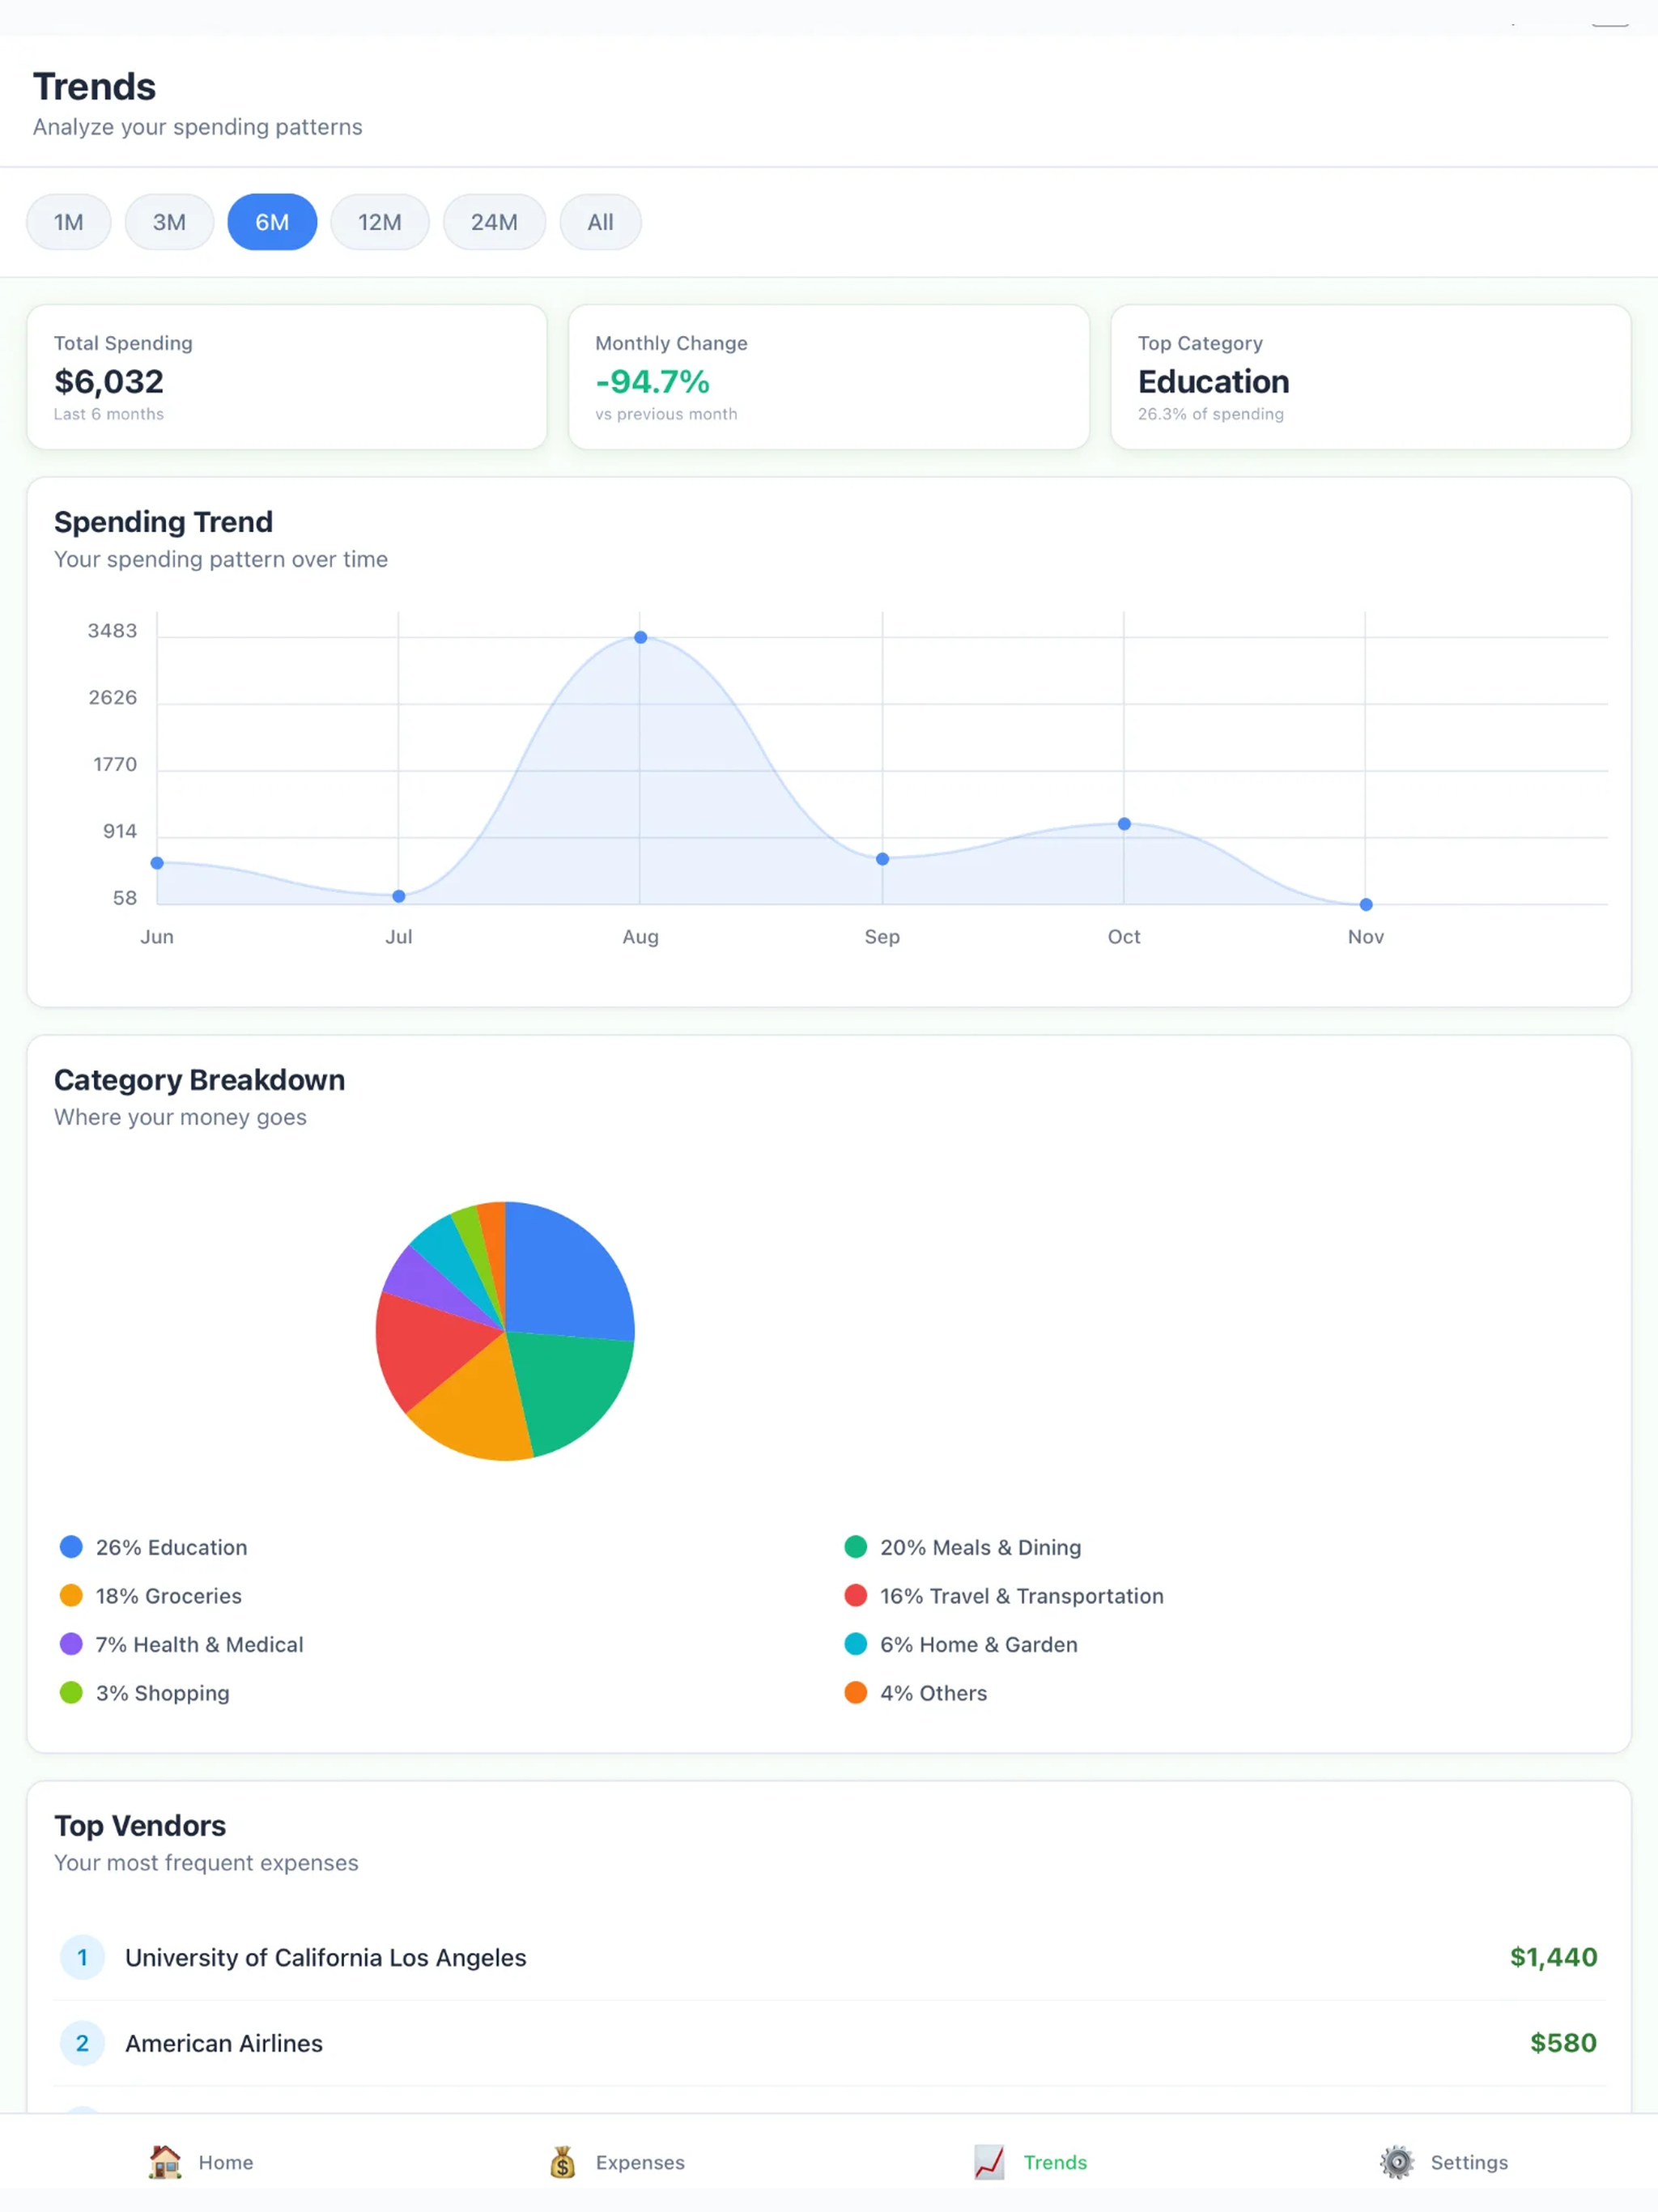Click the $1,440 vendor amount
The width and height of the screenshot is (1658, 2212).
point(1553,1957)
